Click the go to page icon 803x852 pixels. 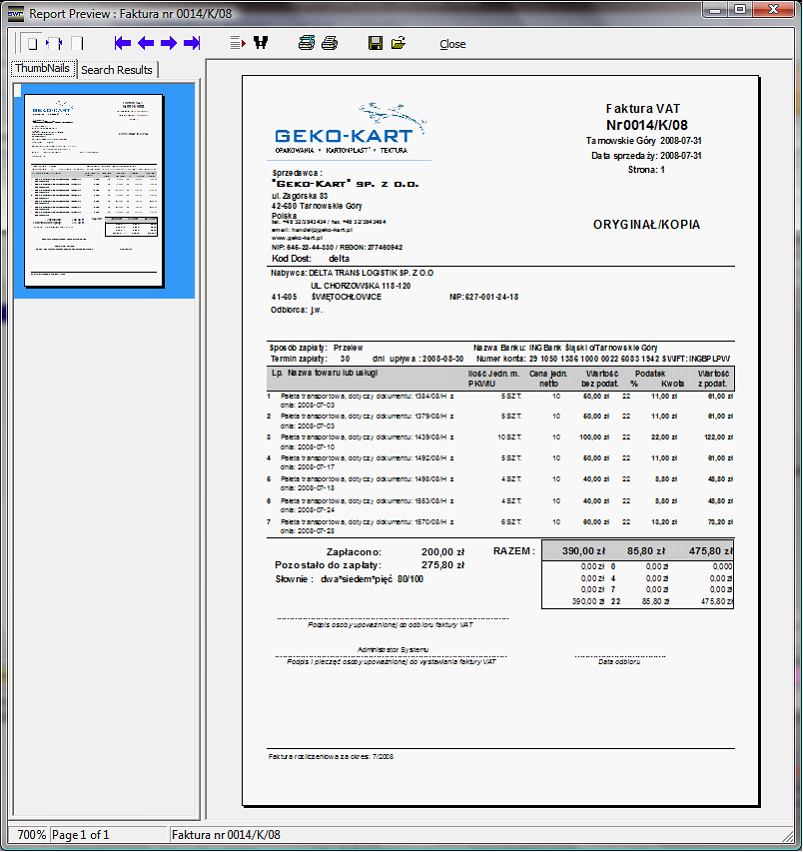coord(237,44)
